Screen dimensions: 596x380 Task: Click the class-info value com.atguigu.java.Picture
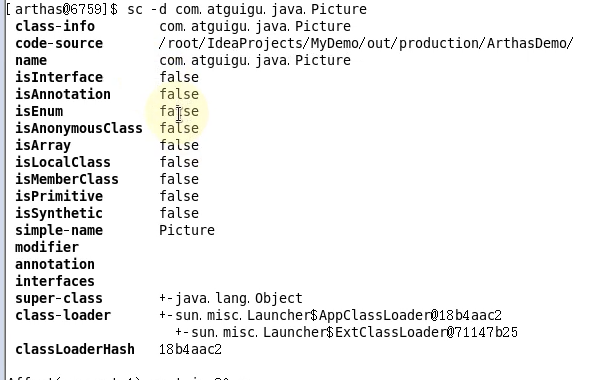[255, 26]
